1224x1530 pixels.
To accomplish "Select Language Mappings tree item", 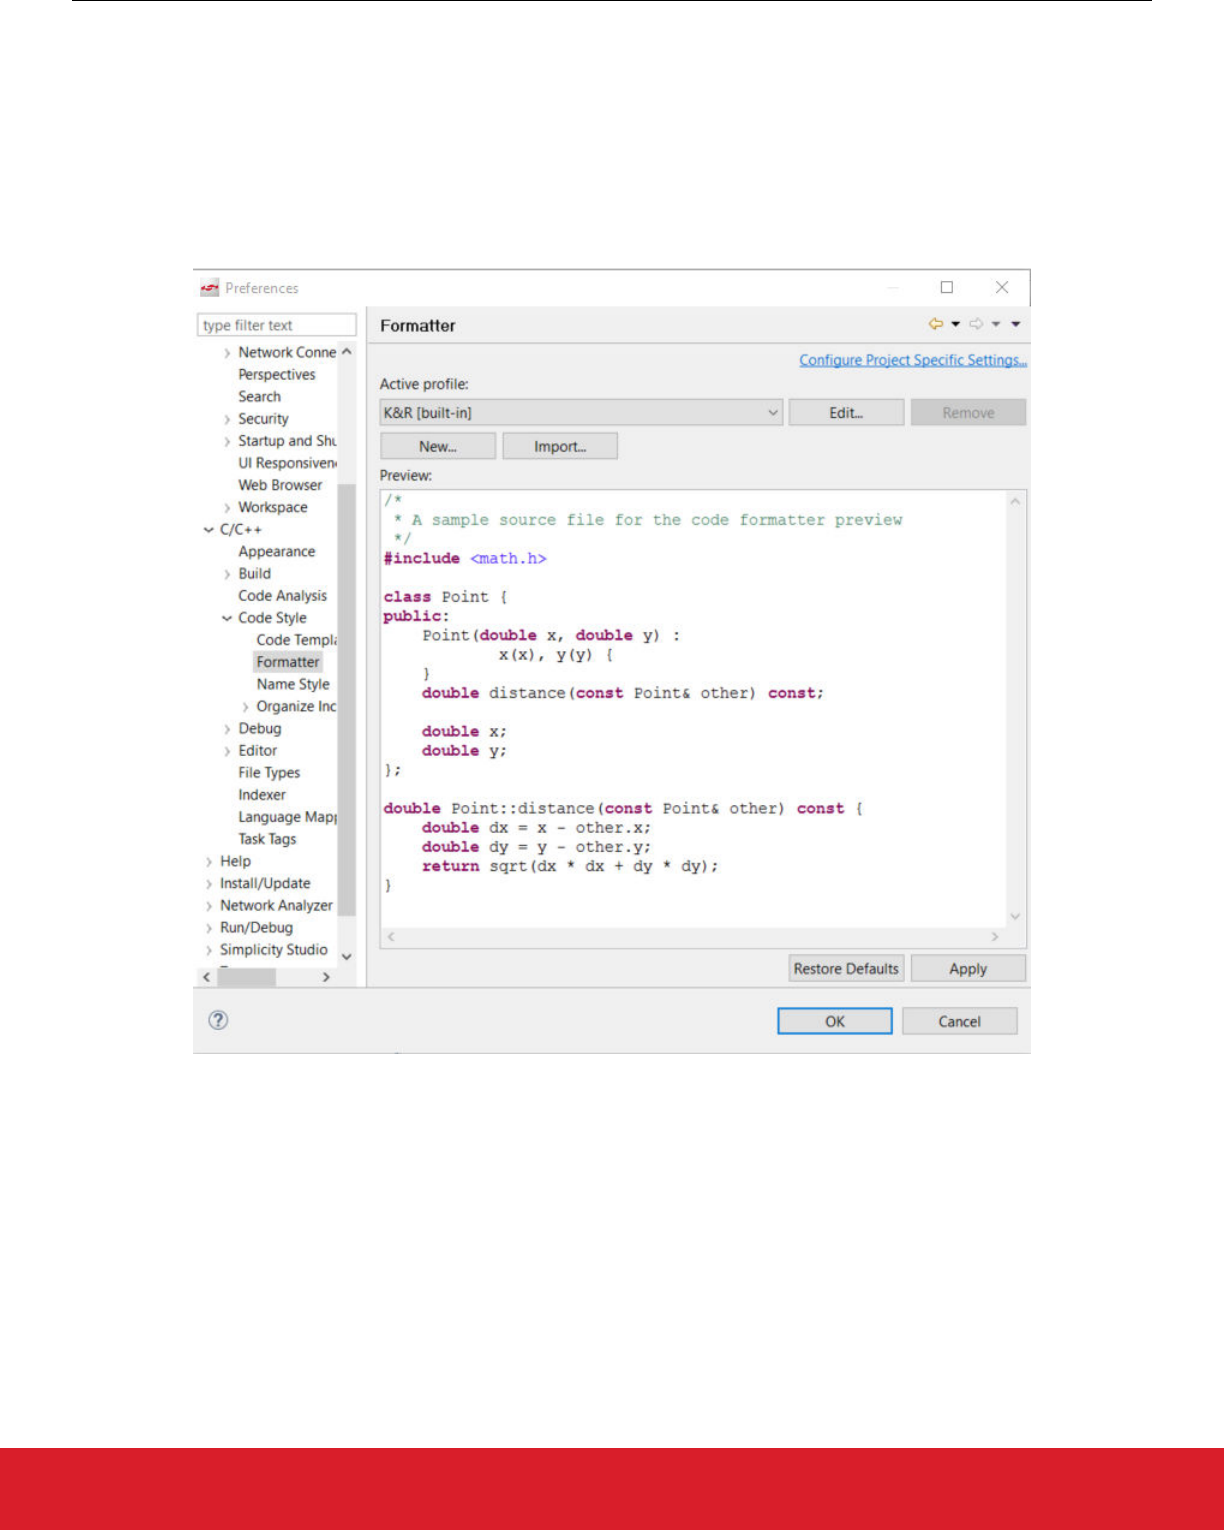I will [287, 817].
